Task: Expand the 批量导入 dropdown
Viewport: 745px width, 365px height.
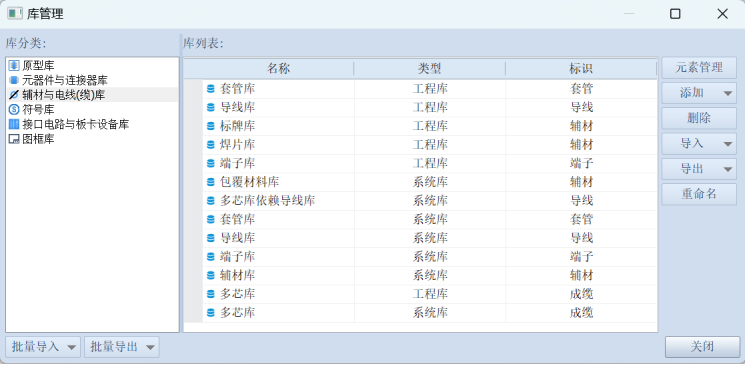Action: (72, 347)
